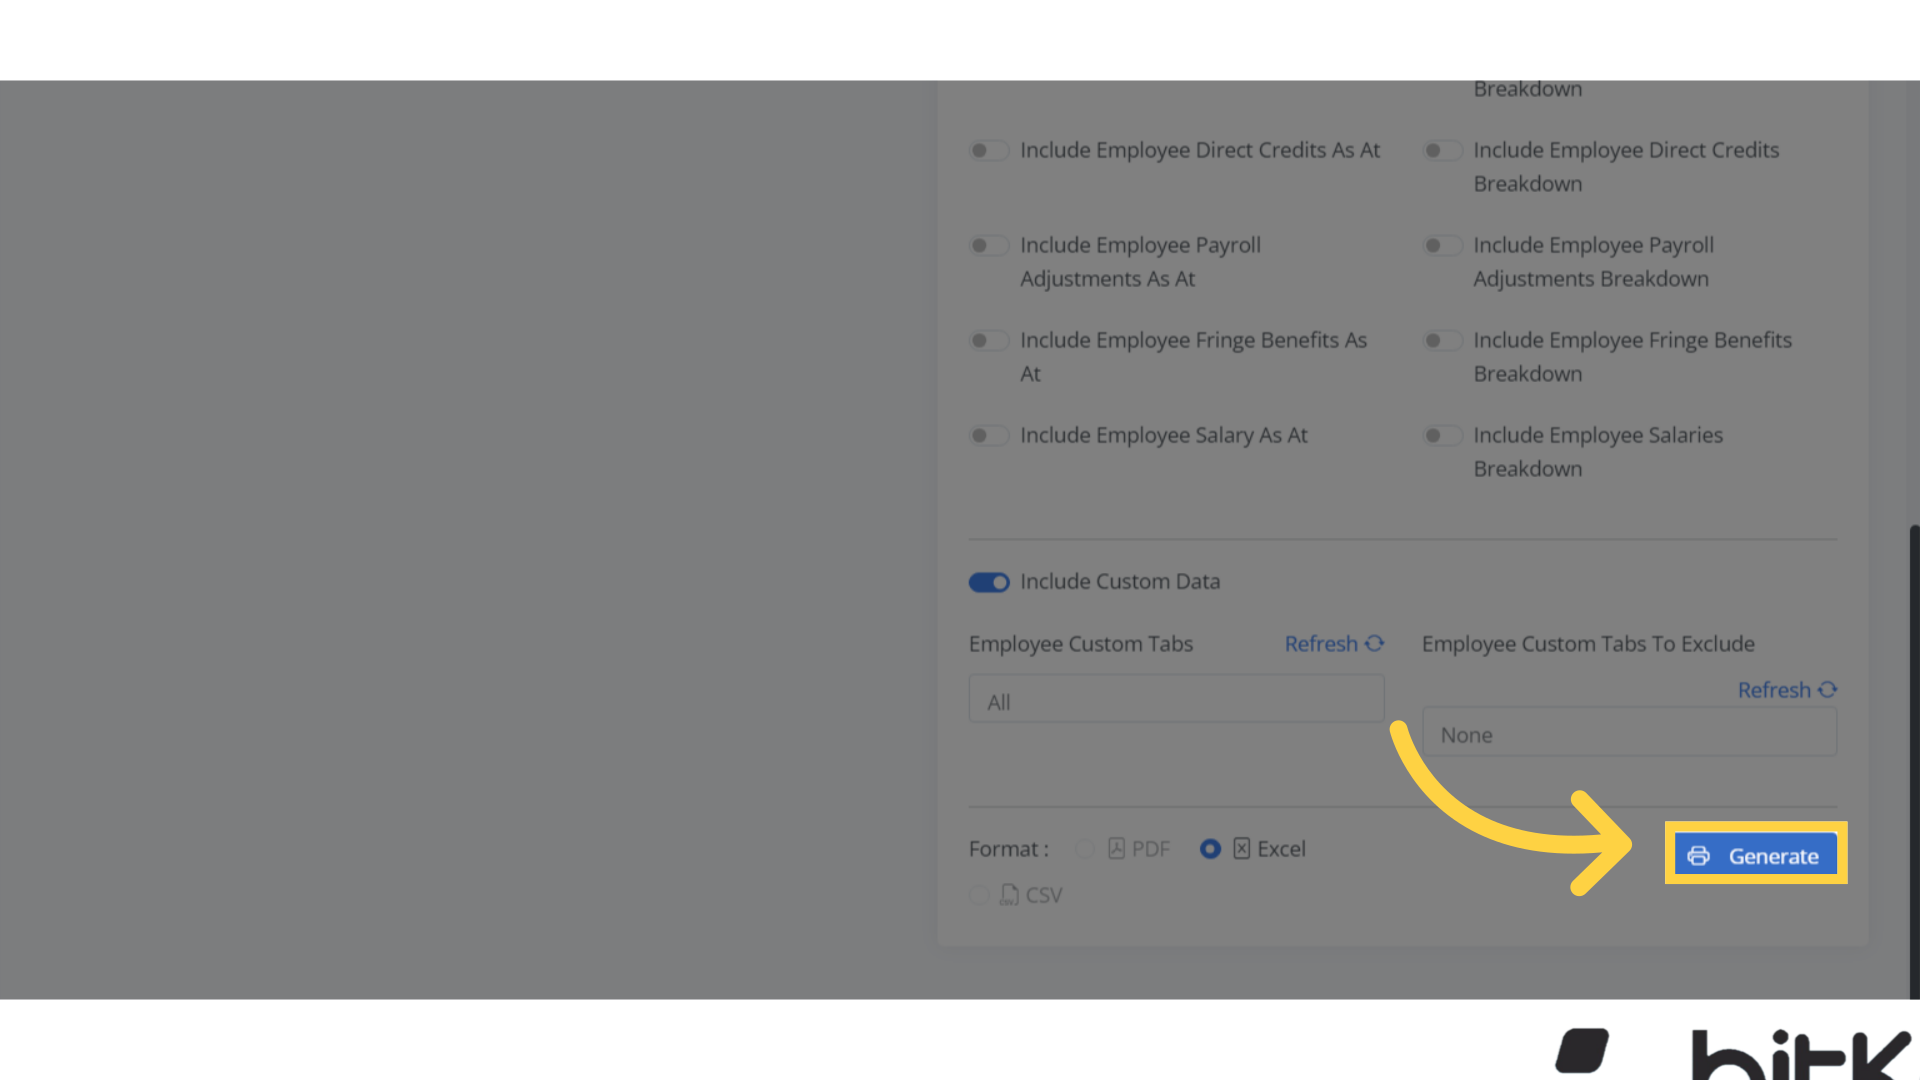Click the PDF file icon next to Format
1920x1080 pixels.
[x=1116, y=848]
